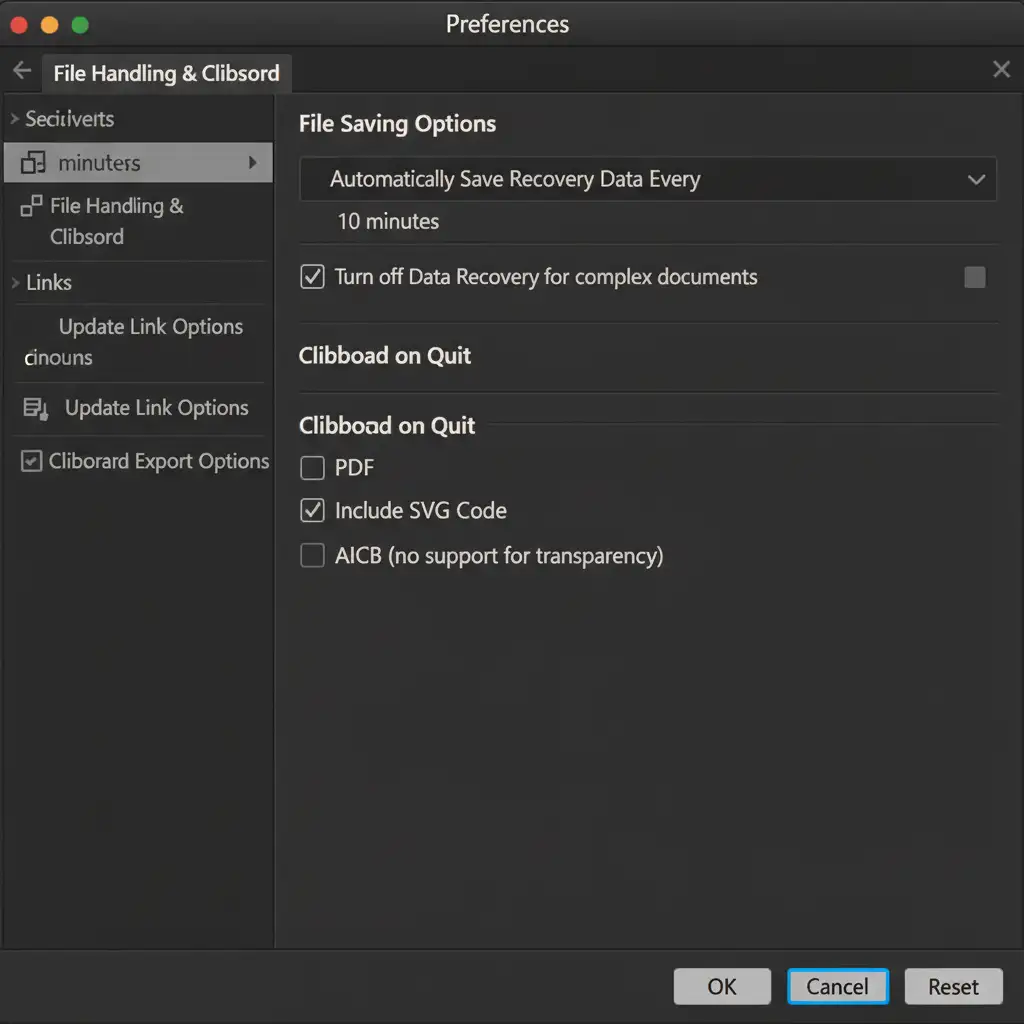Image resolution: width=1024 pixels, height=1024 pixels.
Task: Click the yellow macOS window button
Action: point(49,25)
